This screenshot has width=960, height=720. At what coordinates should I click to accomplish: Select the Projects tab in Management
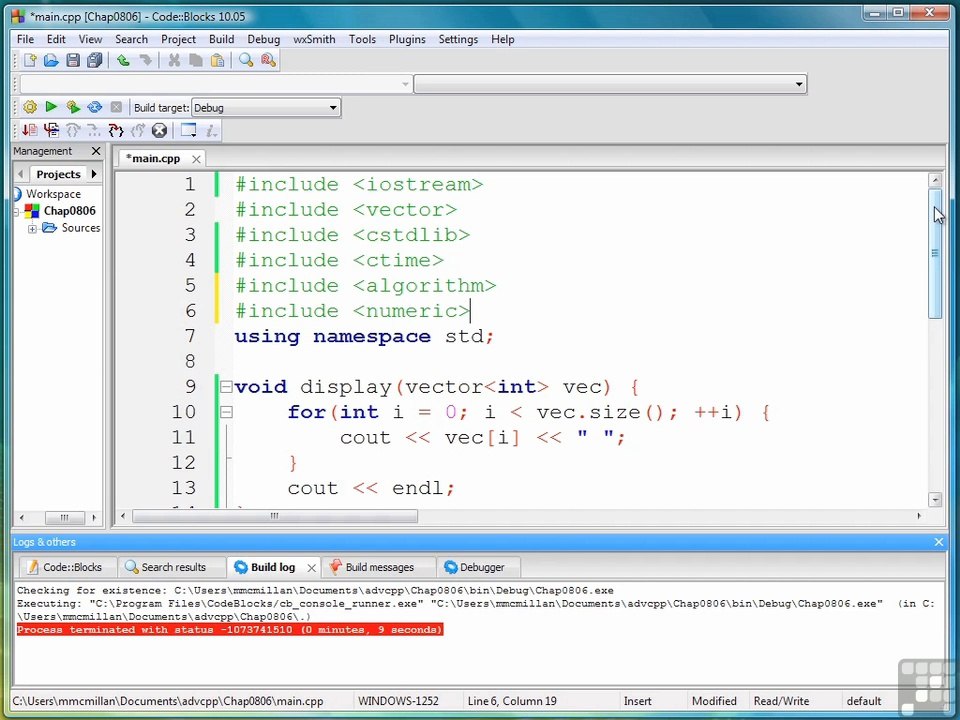[x=58, y=174]
